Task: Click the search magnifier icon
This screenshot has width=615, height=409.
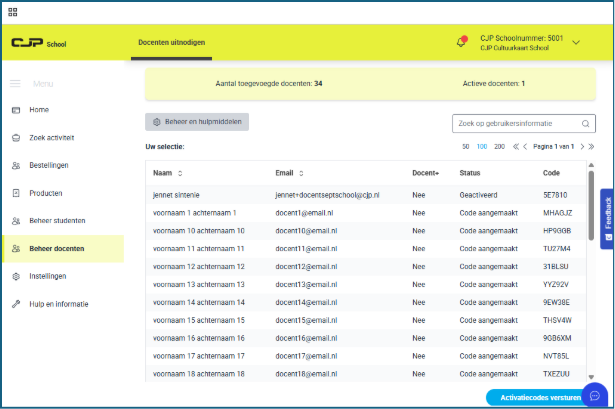Action: pos(585,124)
